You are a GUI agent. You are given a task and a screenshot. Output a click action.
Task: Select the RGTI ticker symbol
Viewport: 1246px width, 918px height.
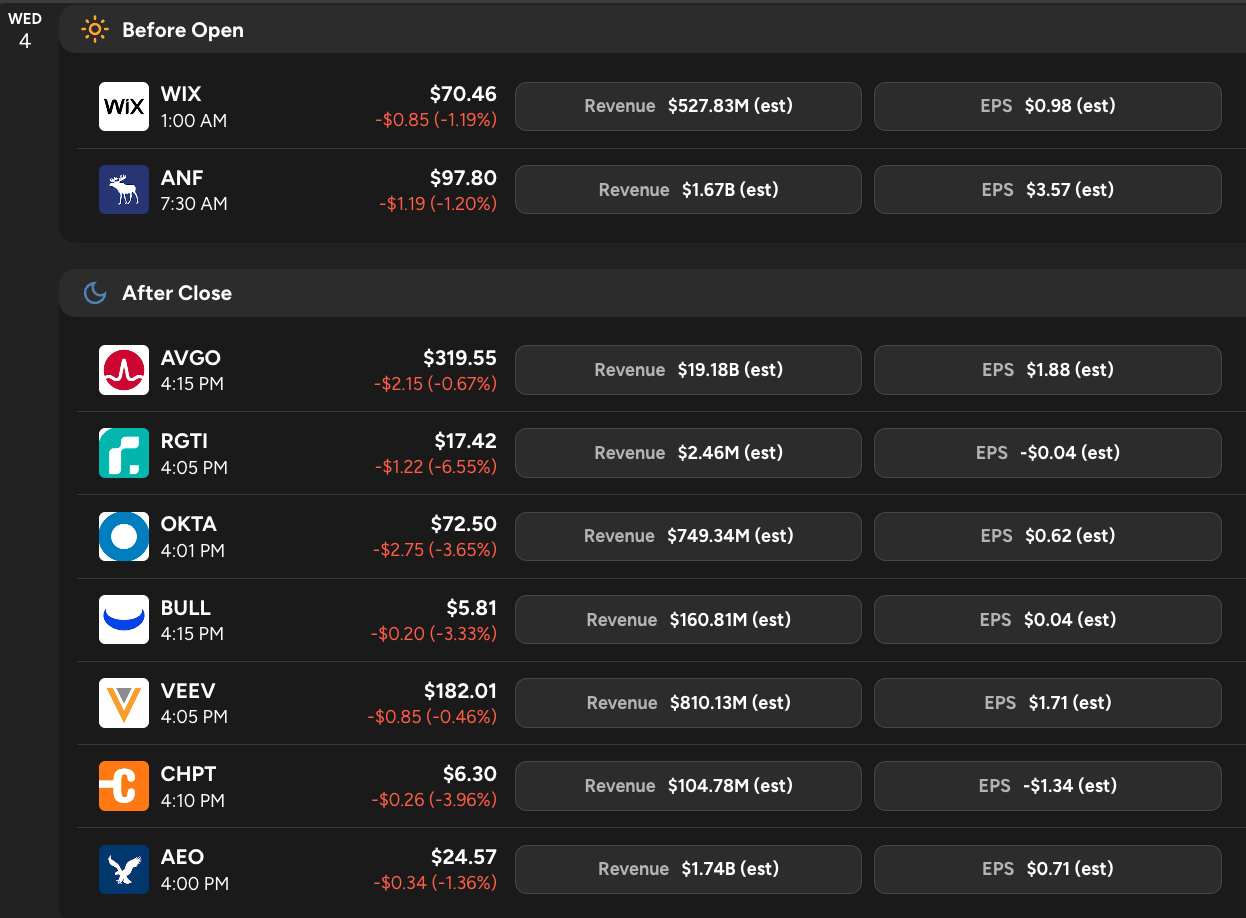coord(185,441)
